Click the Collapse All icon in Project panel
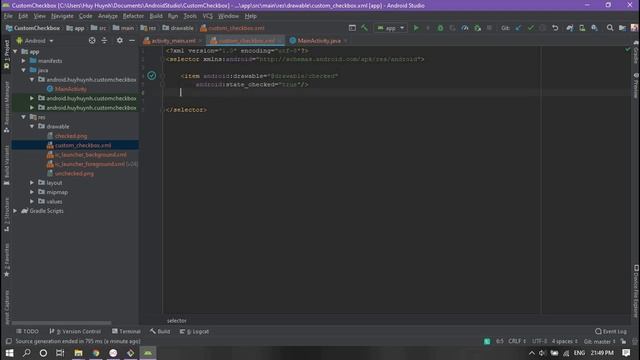This screenshot has height=360, width=640. [x=104, y=40]
